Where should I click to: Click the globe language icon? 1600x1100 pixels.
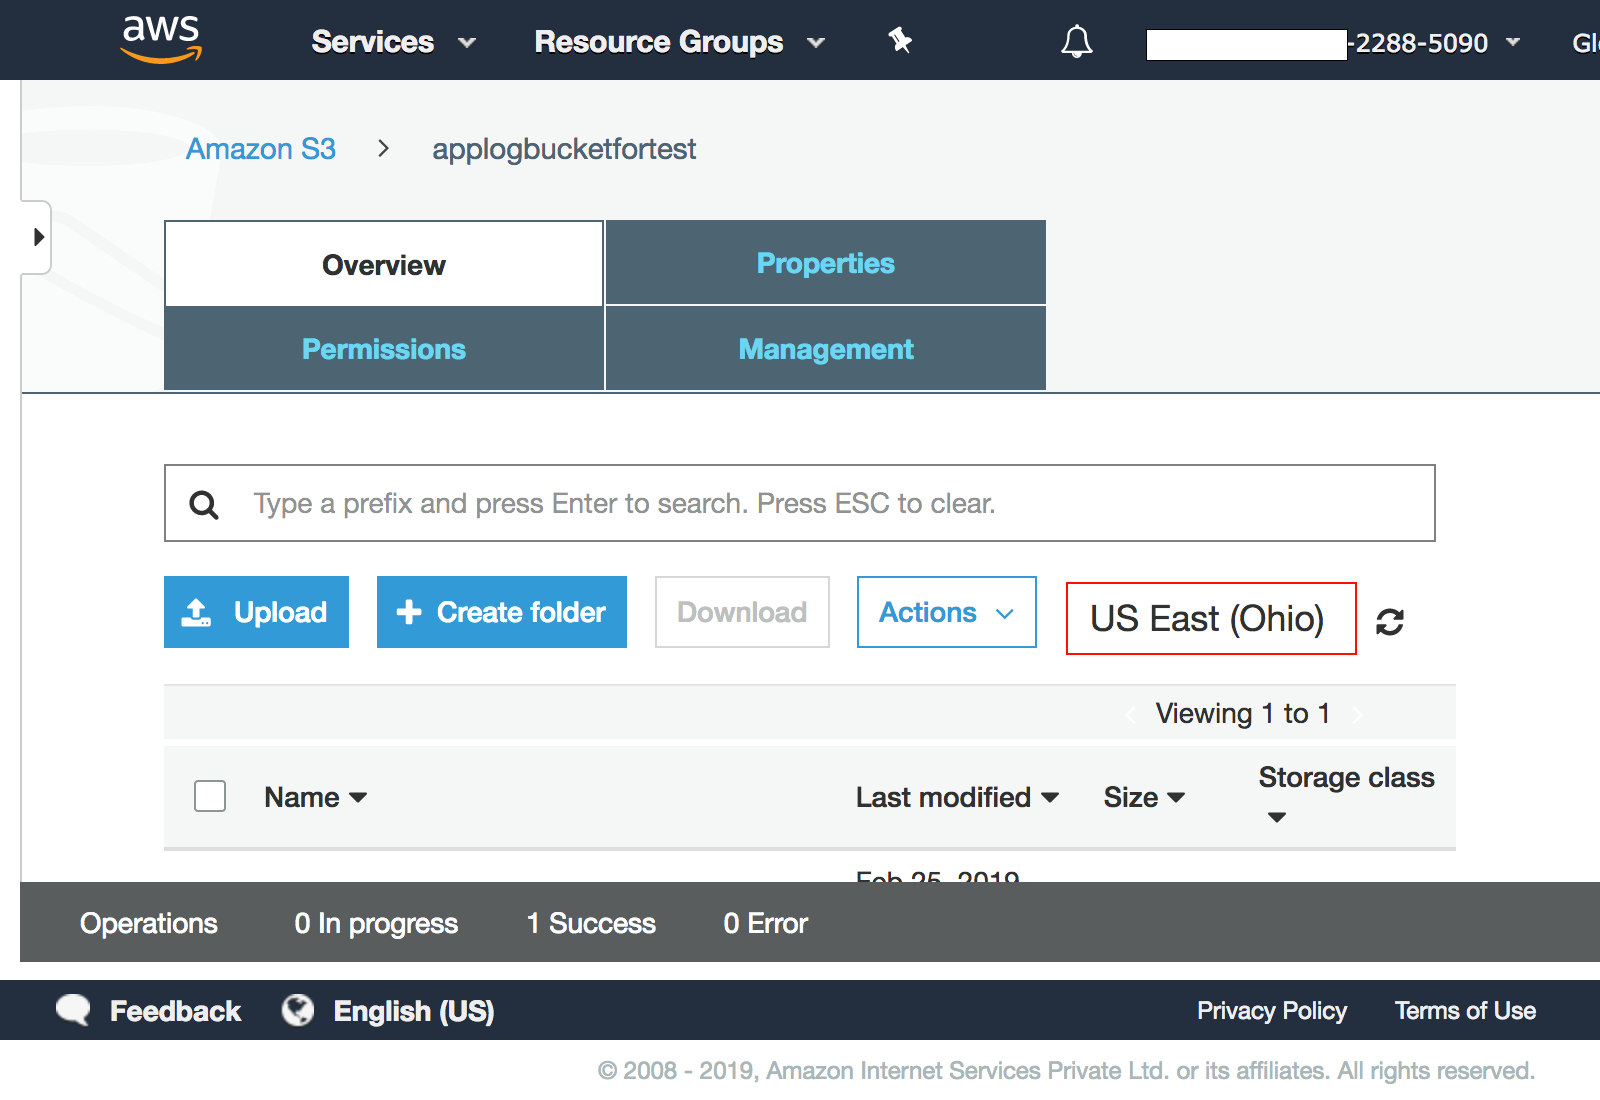tap(298, 1010)
